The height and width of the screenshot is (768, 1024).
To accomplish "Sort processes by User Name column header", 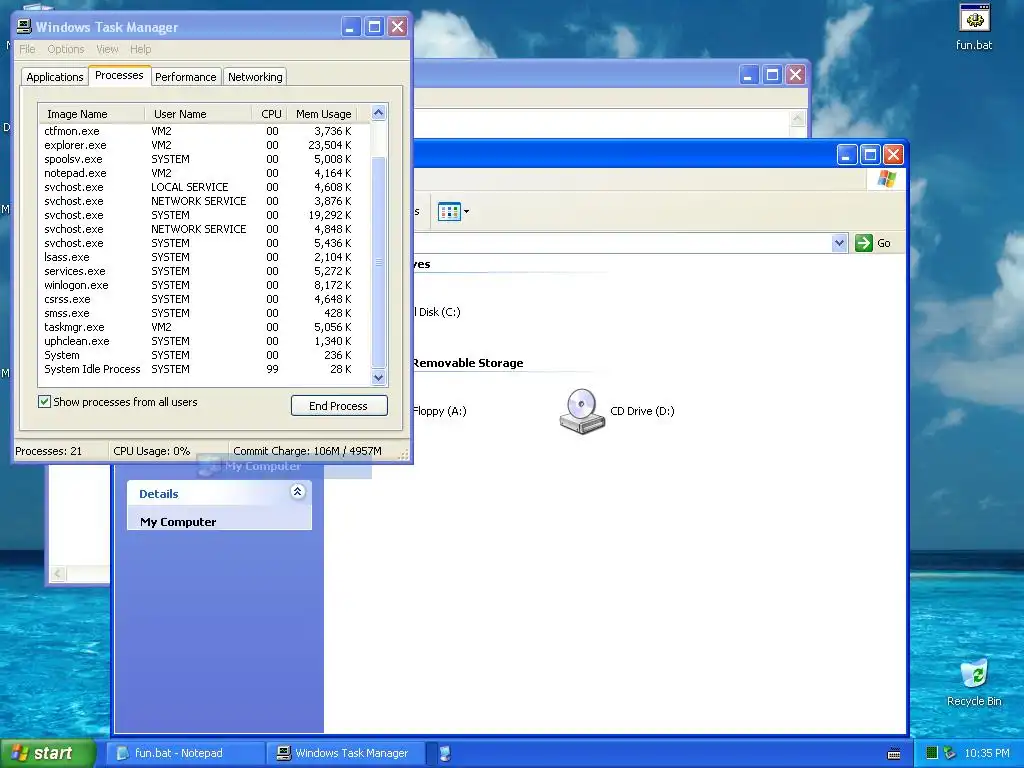I will coord(198,114).
